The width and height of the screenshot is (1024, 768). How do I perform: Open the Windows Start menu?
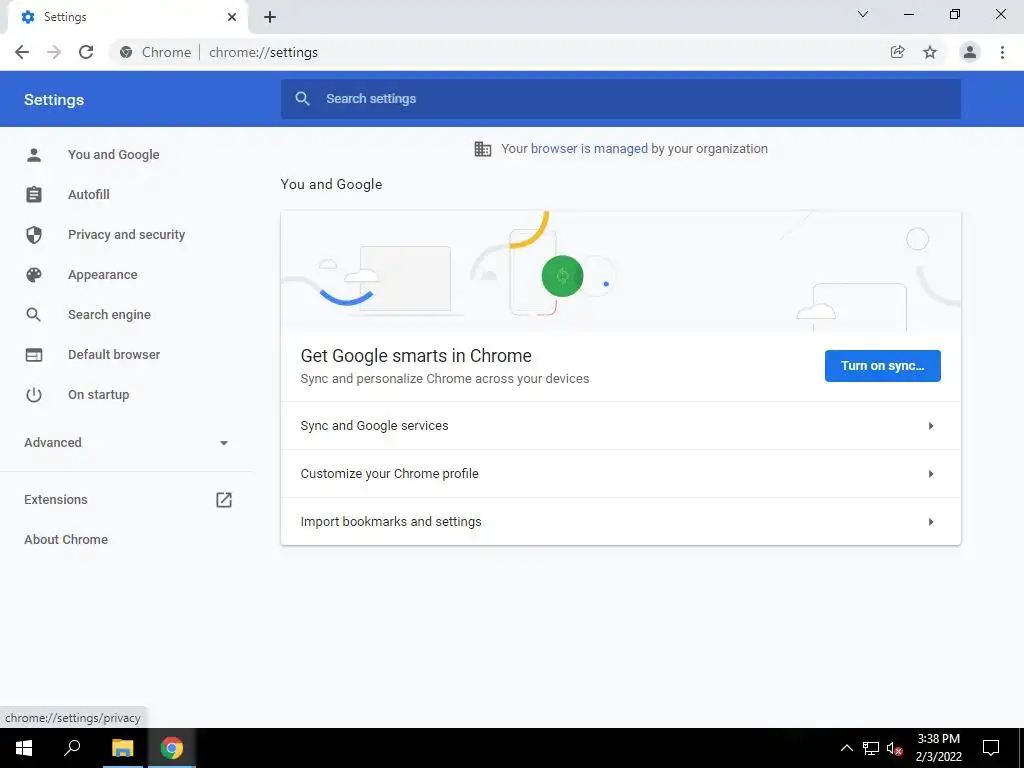(x=24, y=748)
